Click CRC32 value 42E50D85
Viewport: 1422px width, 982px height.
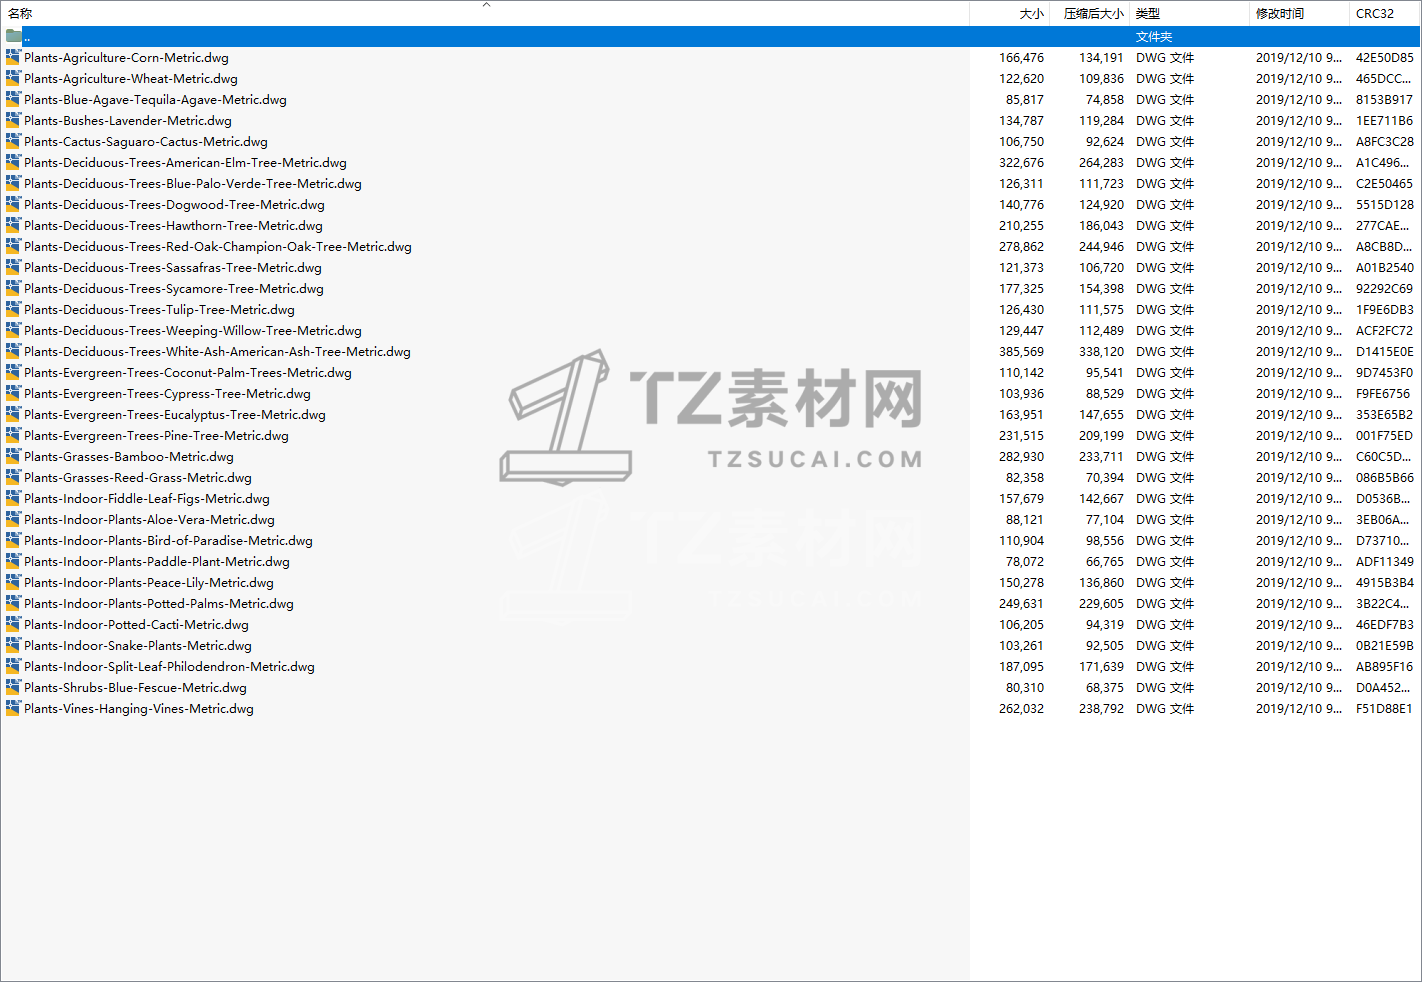(1385, 58)
